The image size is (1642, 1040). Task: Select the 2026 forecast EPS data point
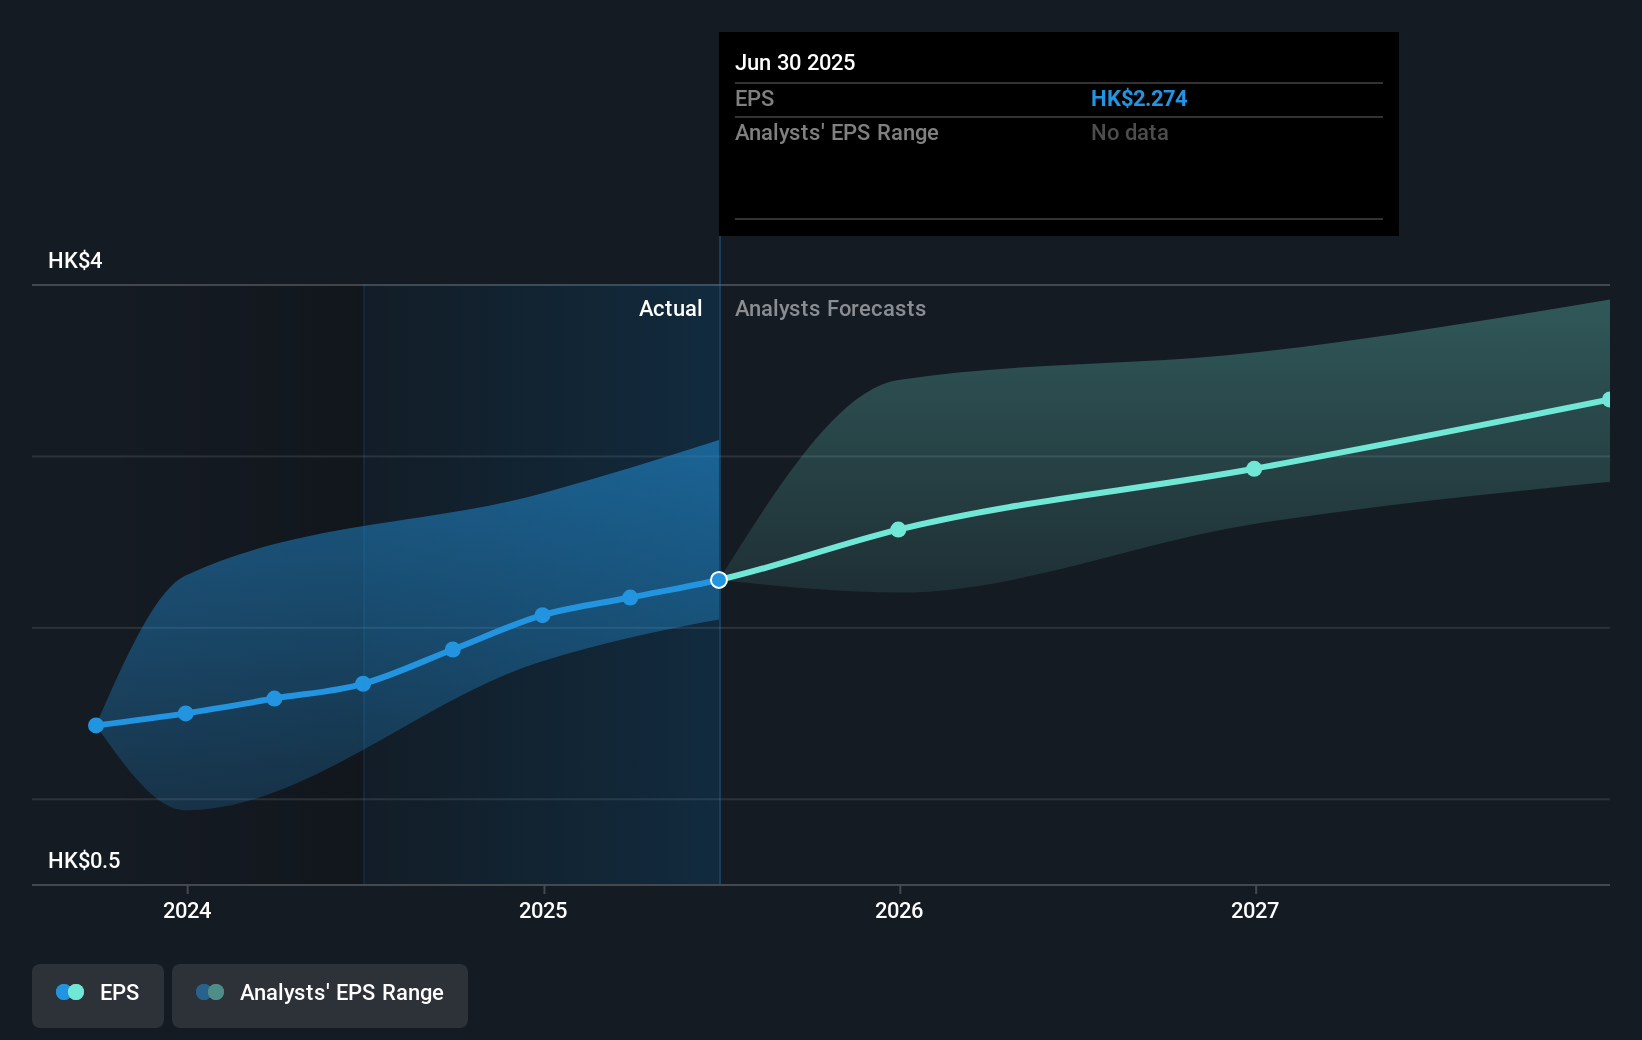[898, 529]
